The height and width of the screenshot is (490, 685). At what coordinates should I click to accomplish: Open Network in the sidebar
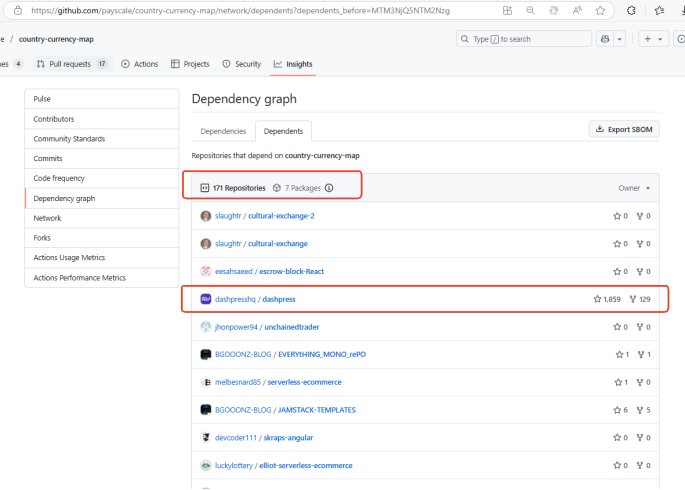(x=102, y=218)
